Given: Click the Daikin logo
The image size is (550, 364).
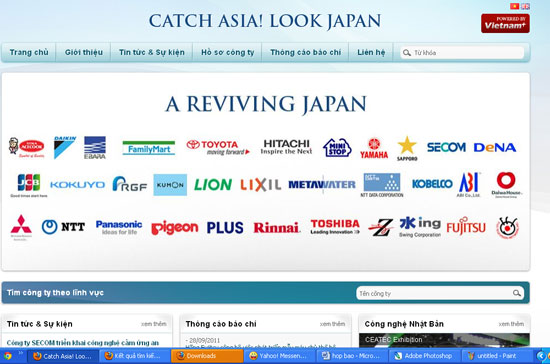Looking at the screenshot, I should 65,147.
